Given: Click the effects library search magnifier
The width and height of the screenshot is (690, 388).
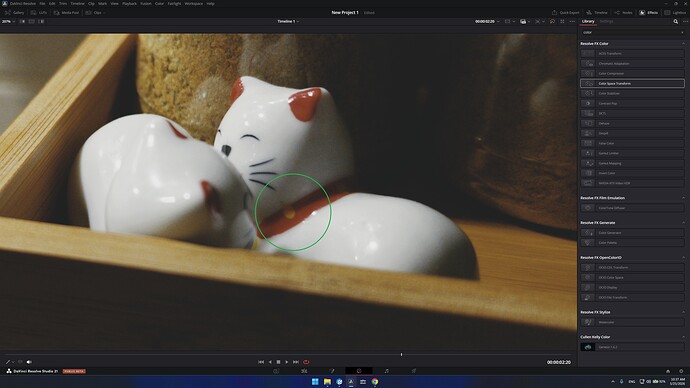Looking at the screenshot, I should [675, 22].
